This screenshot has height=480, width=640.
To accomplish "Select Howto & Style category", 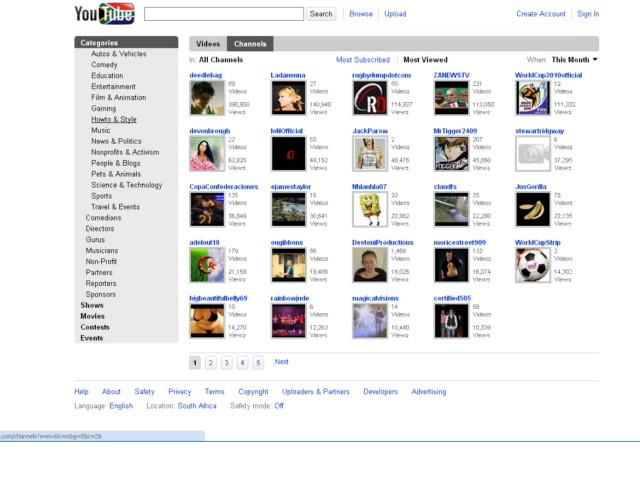I will tap(114, 120).
